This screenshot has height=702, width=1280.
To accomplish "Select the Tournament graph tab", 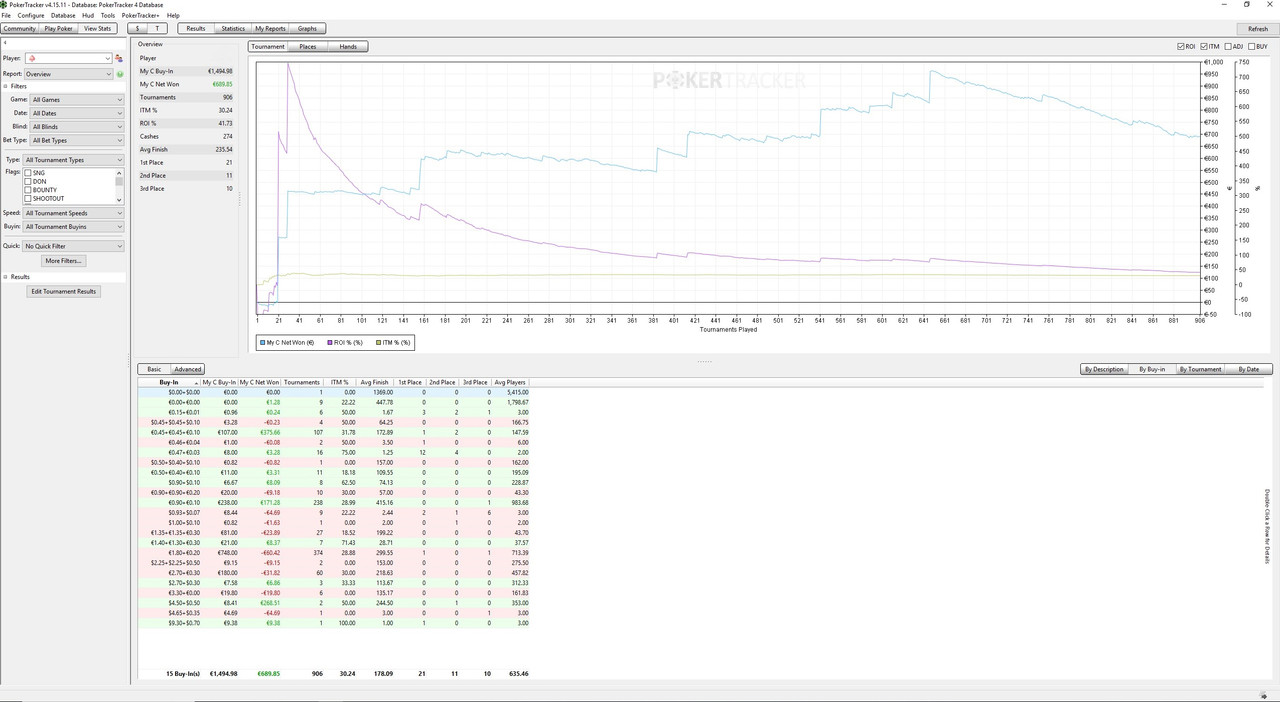I will [x=268, y=47].
